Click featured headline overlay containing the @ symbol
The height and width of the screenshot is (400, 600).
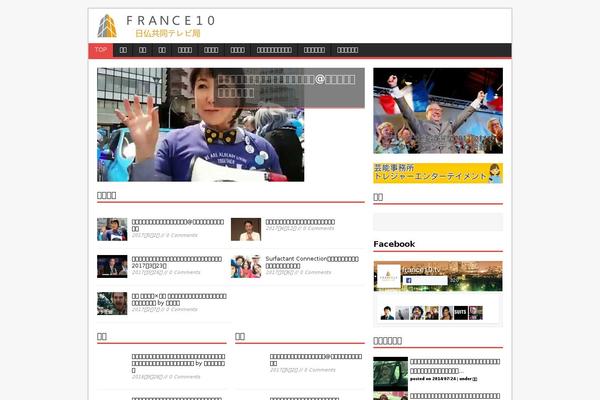point(289,87)
